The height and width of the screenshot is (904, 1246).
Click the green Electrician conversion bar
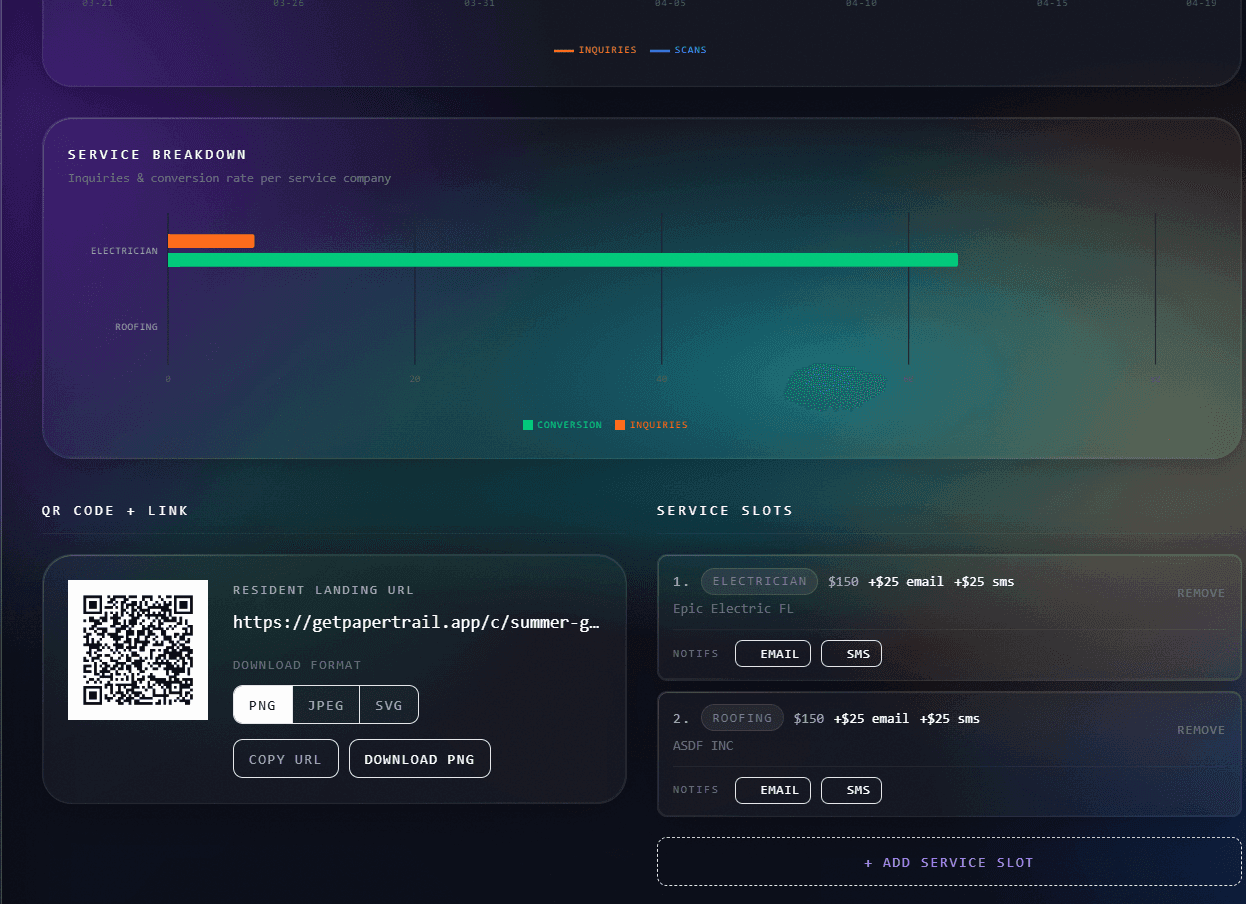(563, 260)
